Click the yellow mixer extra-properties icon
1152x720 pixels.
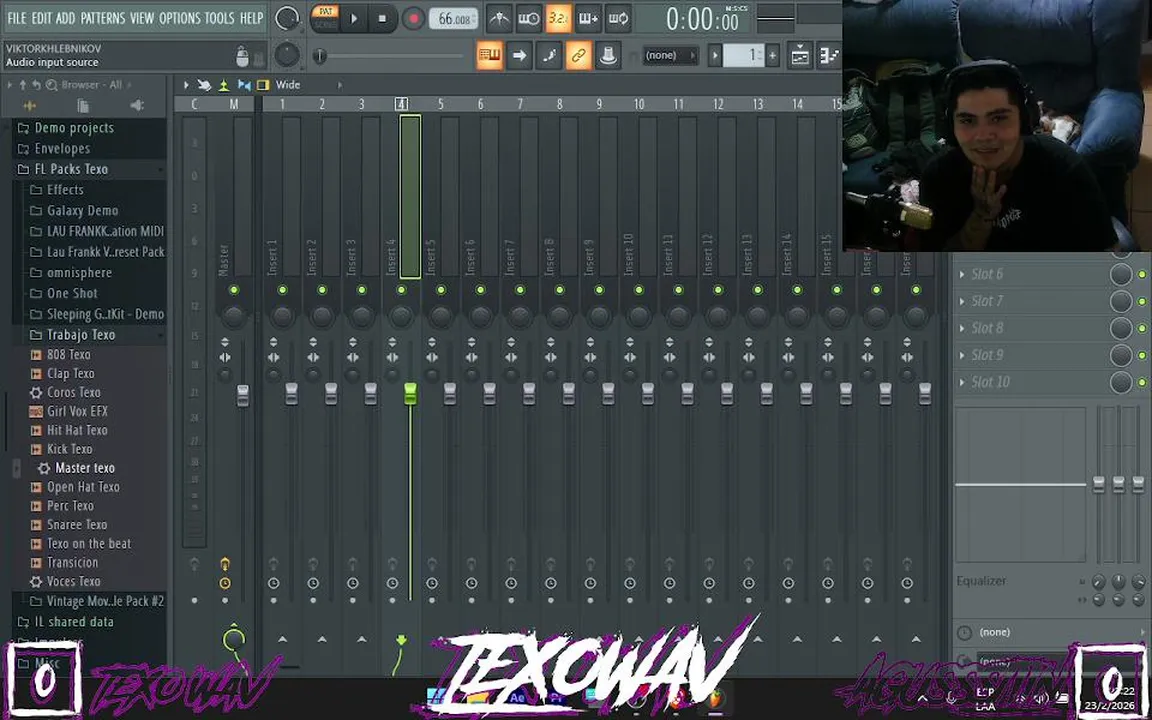tap(263, 85)
